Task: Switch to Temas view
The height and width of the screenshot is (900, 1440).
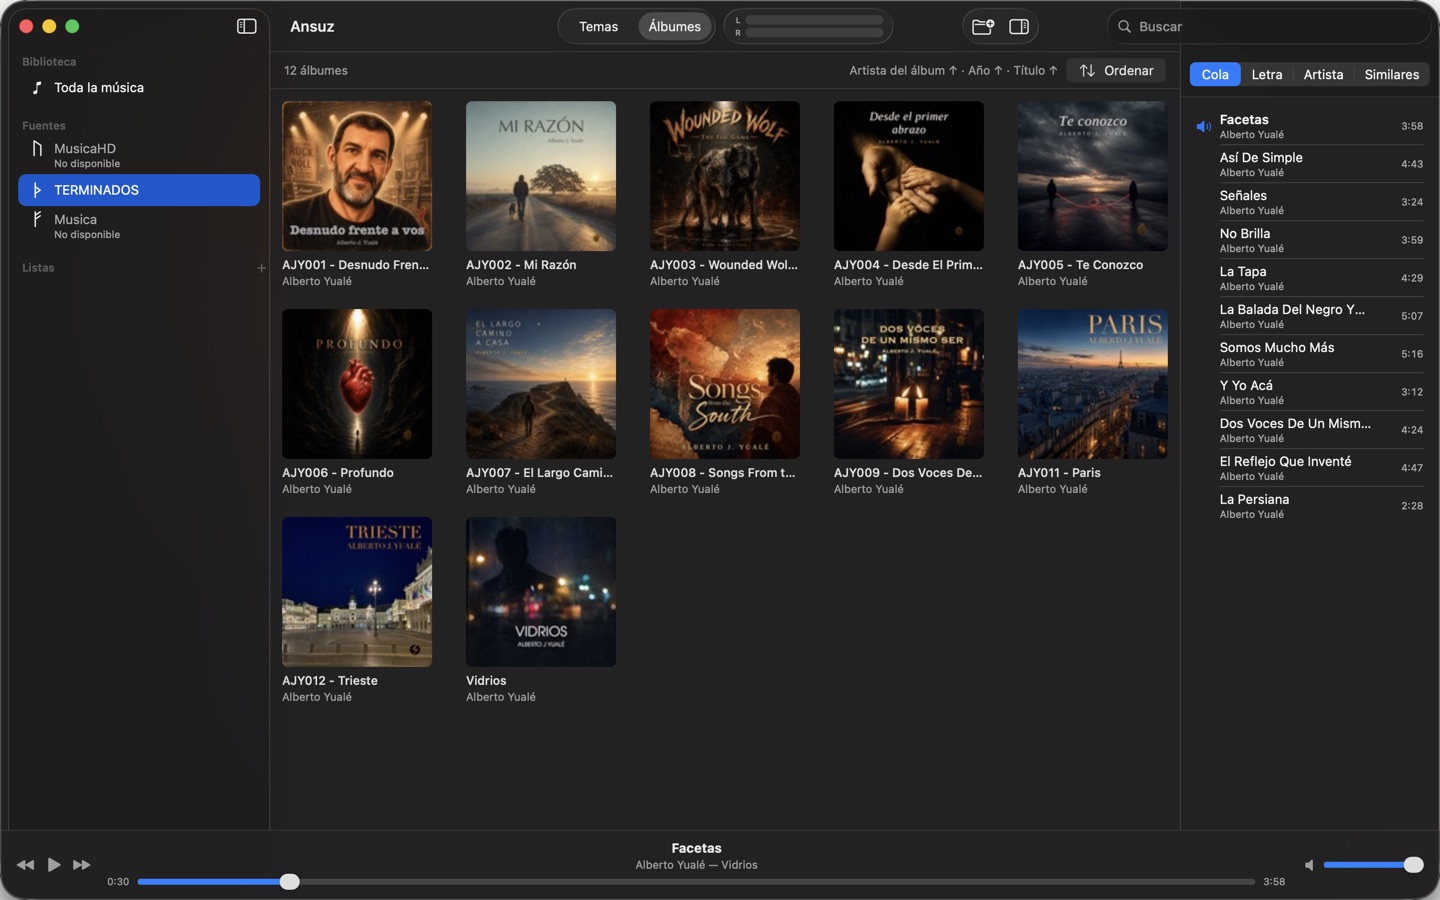Action: pos(598,27)
